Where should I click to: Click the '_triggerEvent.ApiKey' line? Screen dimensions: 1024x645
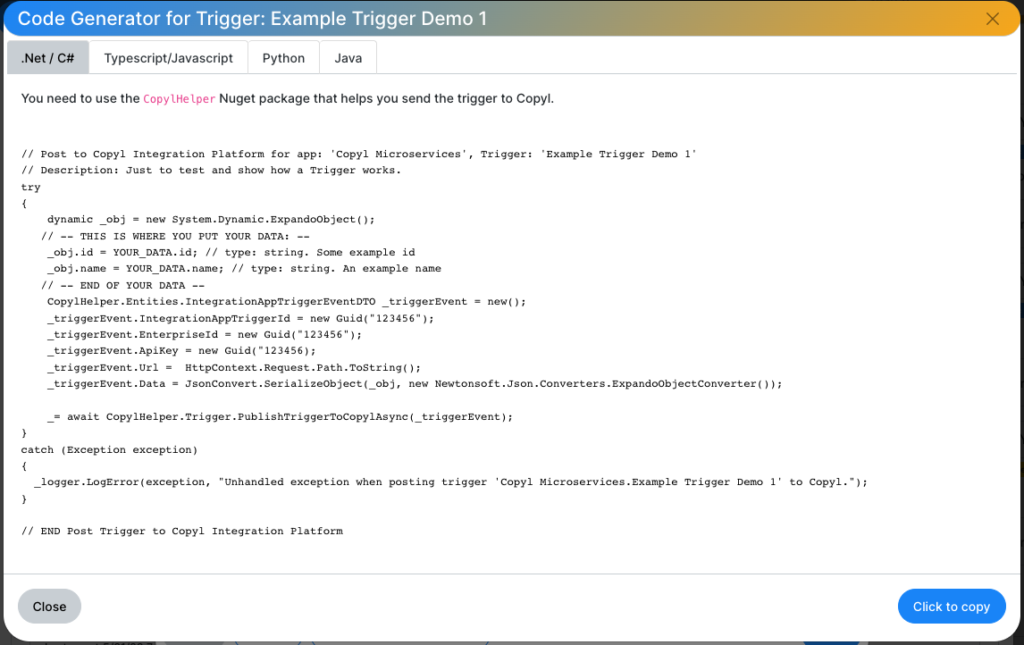[182, 351]
